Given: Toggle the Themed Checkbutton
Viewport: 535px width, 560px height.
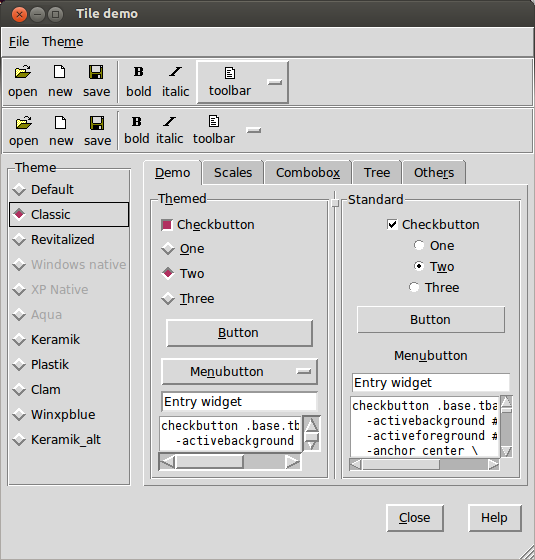Looking at the screenshot, I should click(167, 225).
